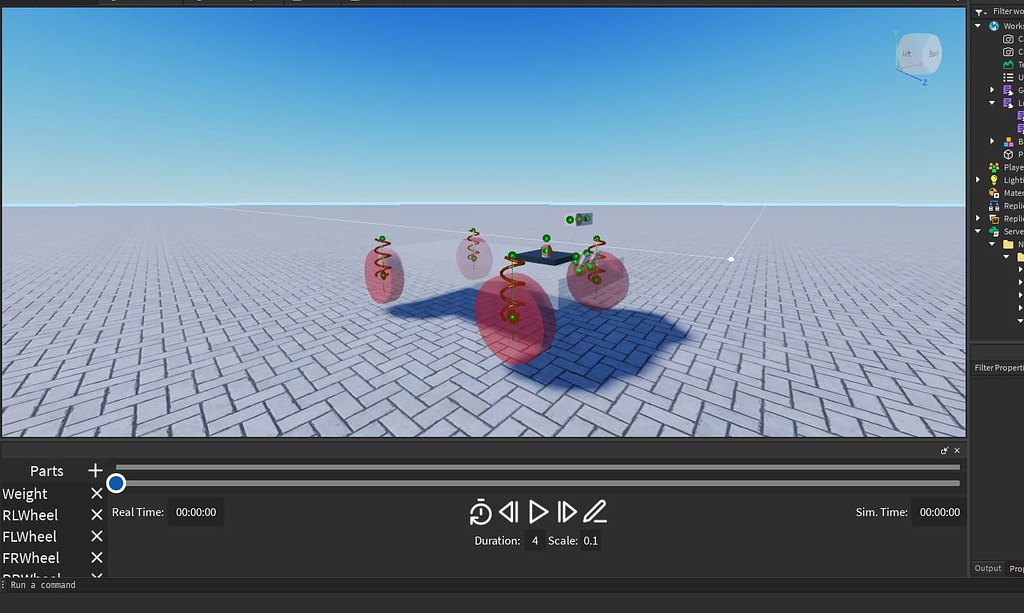The width and height of the screenshot is (1024, 613).
Task: Expand the collapsed node above Lighting
Action: click(990, 142)
